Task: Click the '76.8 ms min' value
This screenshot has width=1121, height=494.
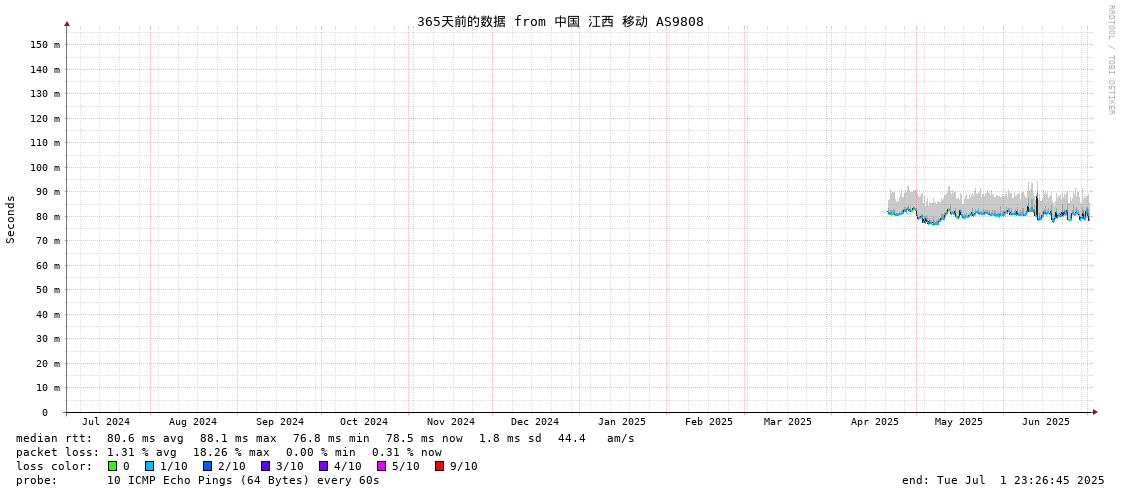Action: coord(331,438)
